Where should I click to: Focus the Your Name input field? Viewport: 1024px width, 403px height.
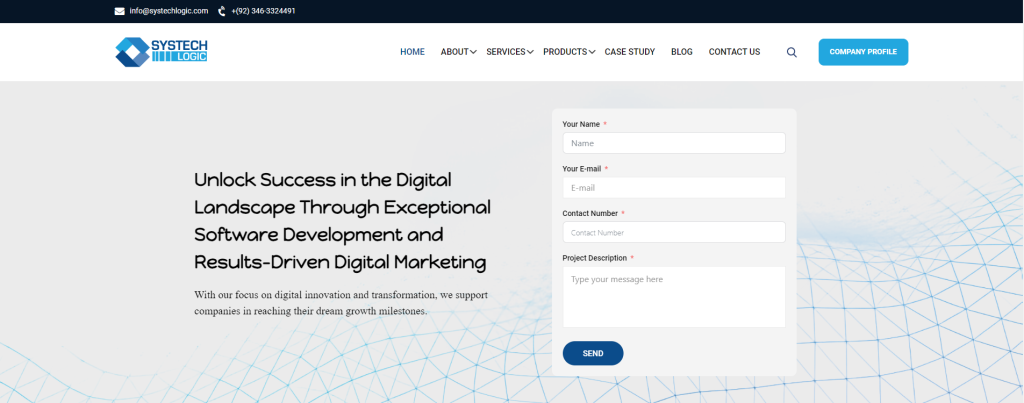coord(674,143)
